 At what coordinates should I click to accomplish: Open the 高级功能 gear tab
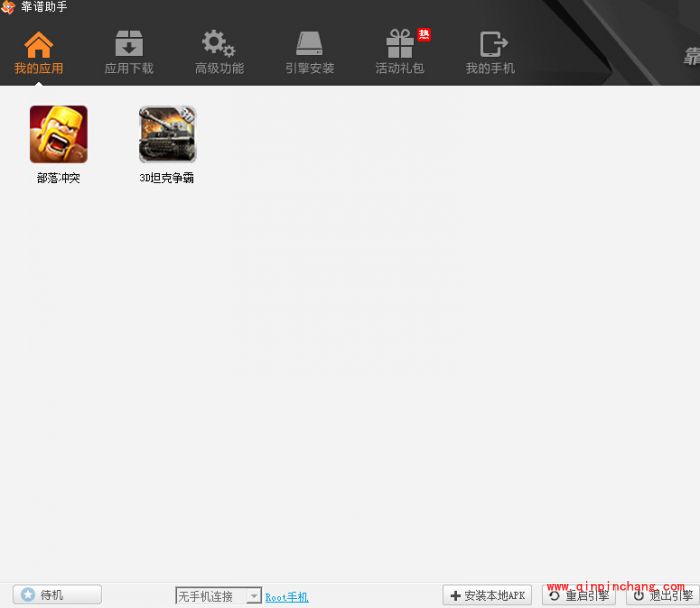219,53
